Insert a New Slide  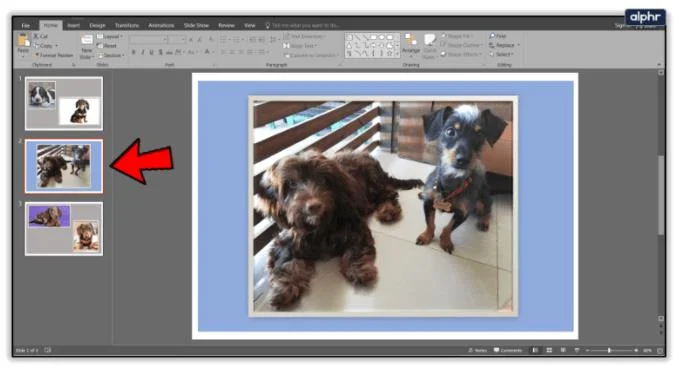click(x=87, y=46)
